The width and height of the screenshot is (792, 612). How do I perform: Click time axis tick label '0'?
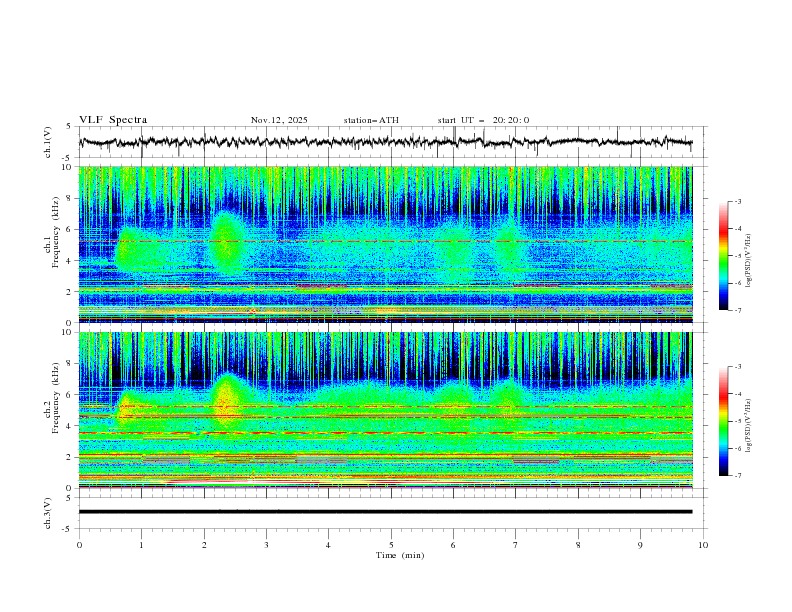click(x=79, y=545)
